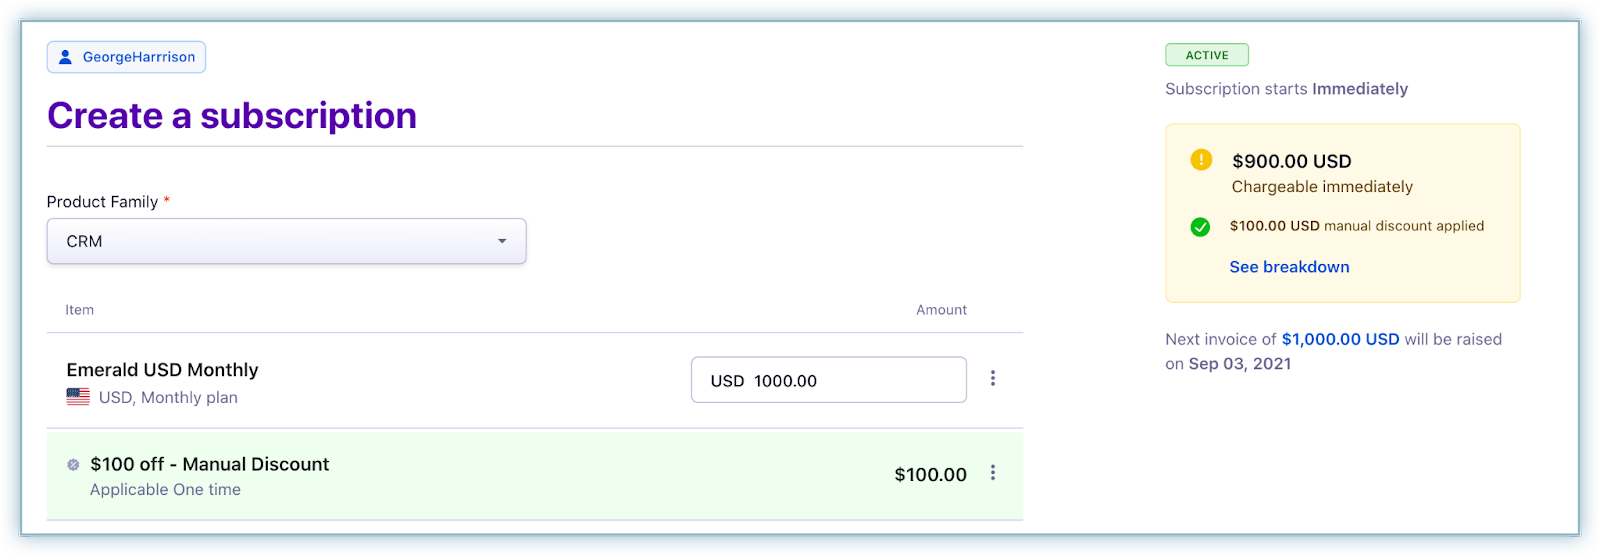The image size is (1600, 556).
Task: Select the Emerald USD Monthly item name
Action: [x=162, y=370]
